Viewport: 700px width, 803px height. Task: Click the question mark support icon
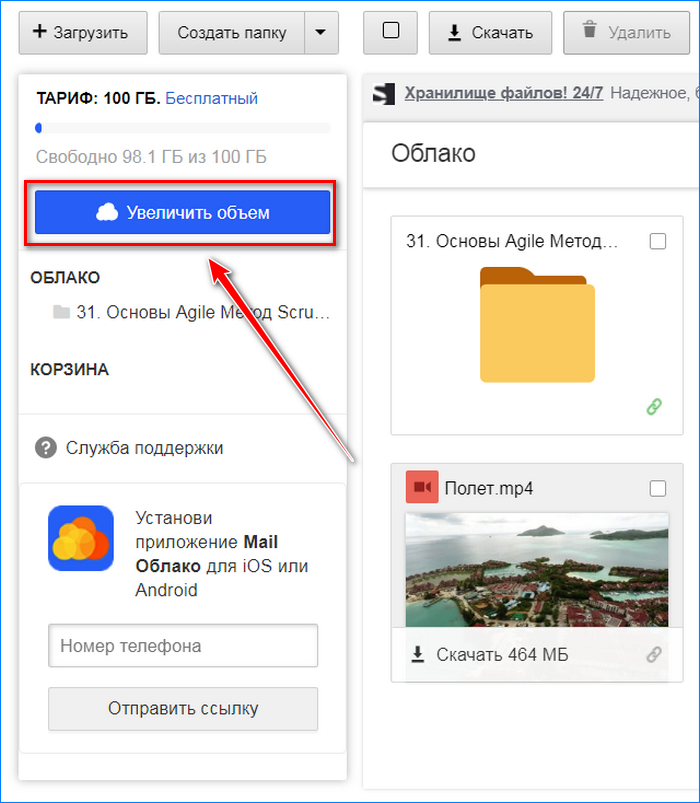[x=46, y=448]
